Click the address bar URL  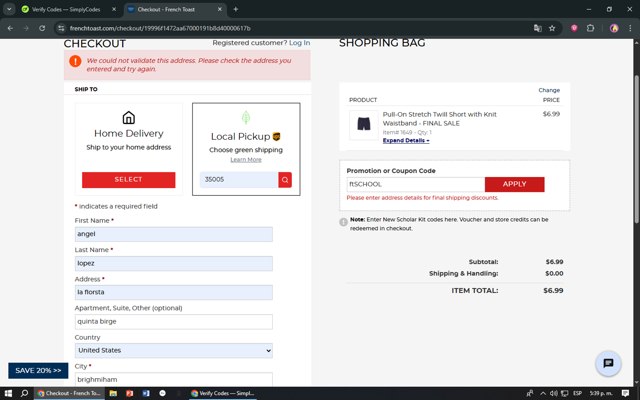[160, 28]
